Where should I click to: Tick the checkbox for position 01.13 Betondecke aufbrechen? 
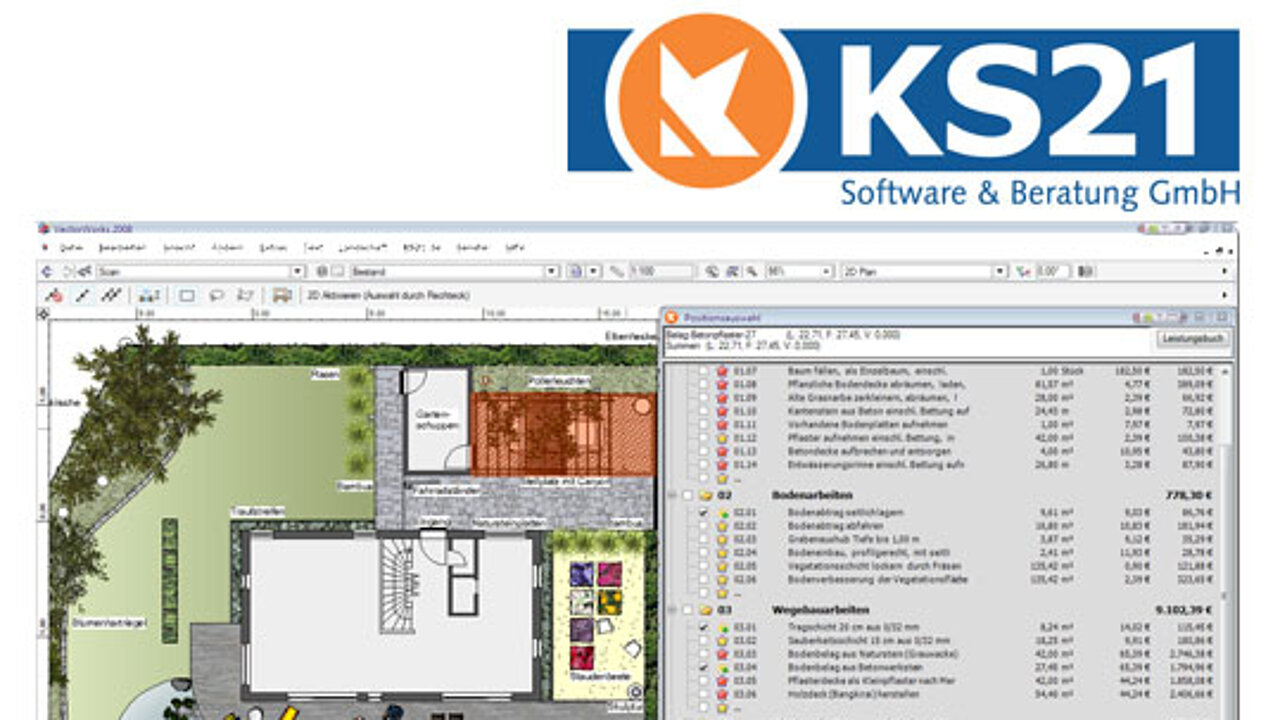point(703,451)
